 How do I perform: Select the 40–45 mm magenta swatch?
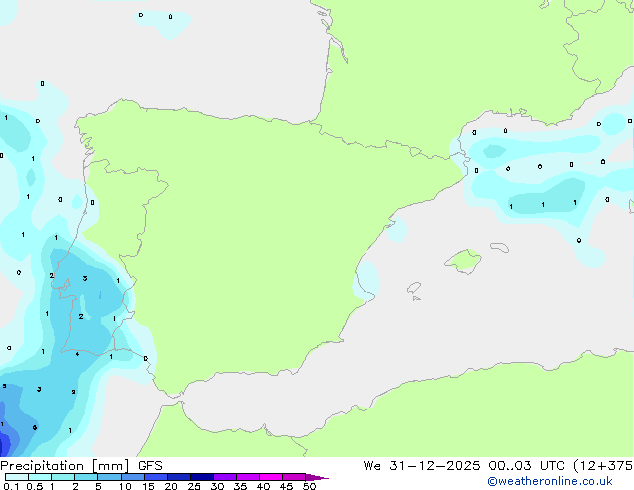coord(271,477)
